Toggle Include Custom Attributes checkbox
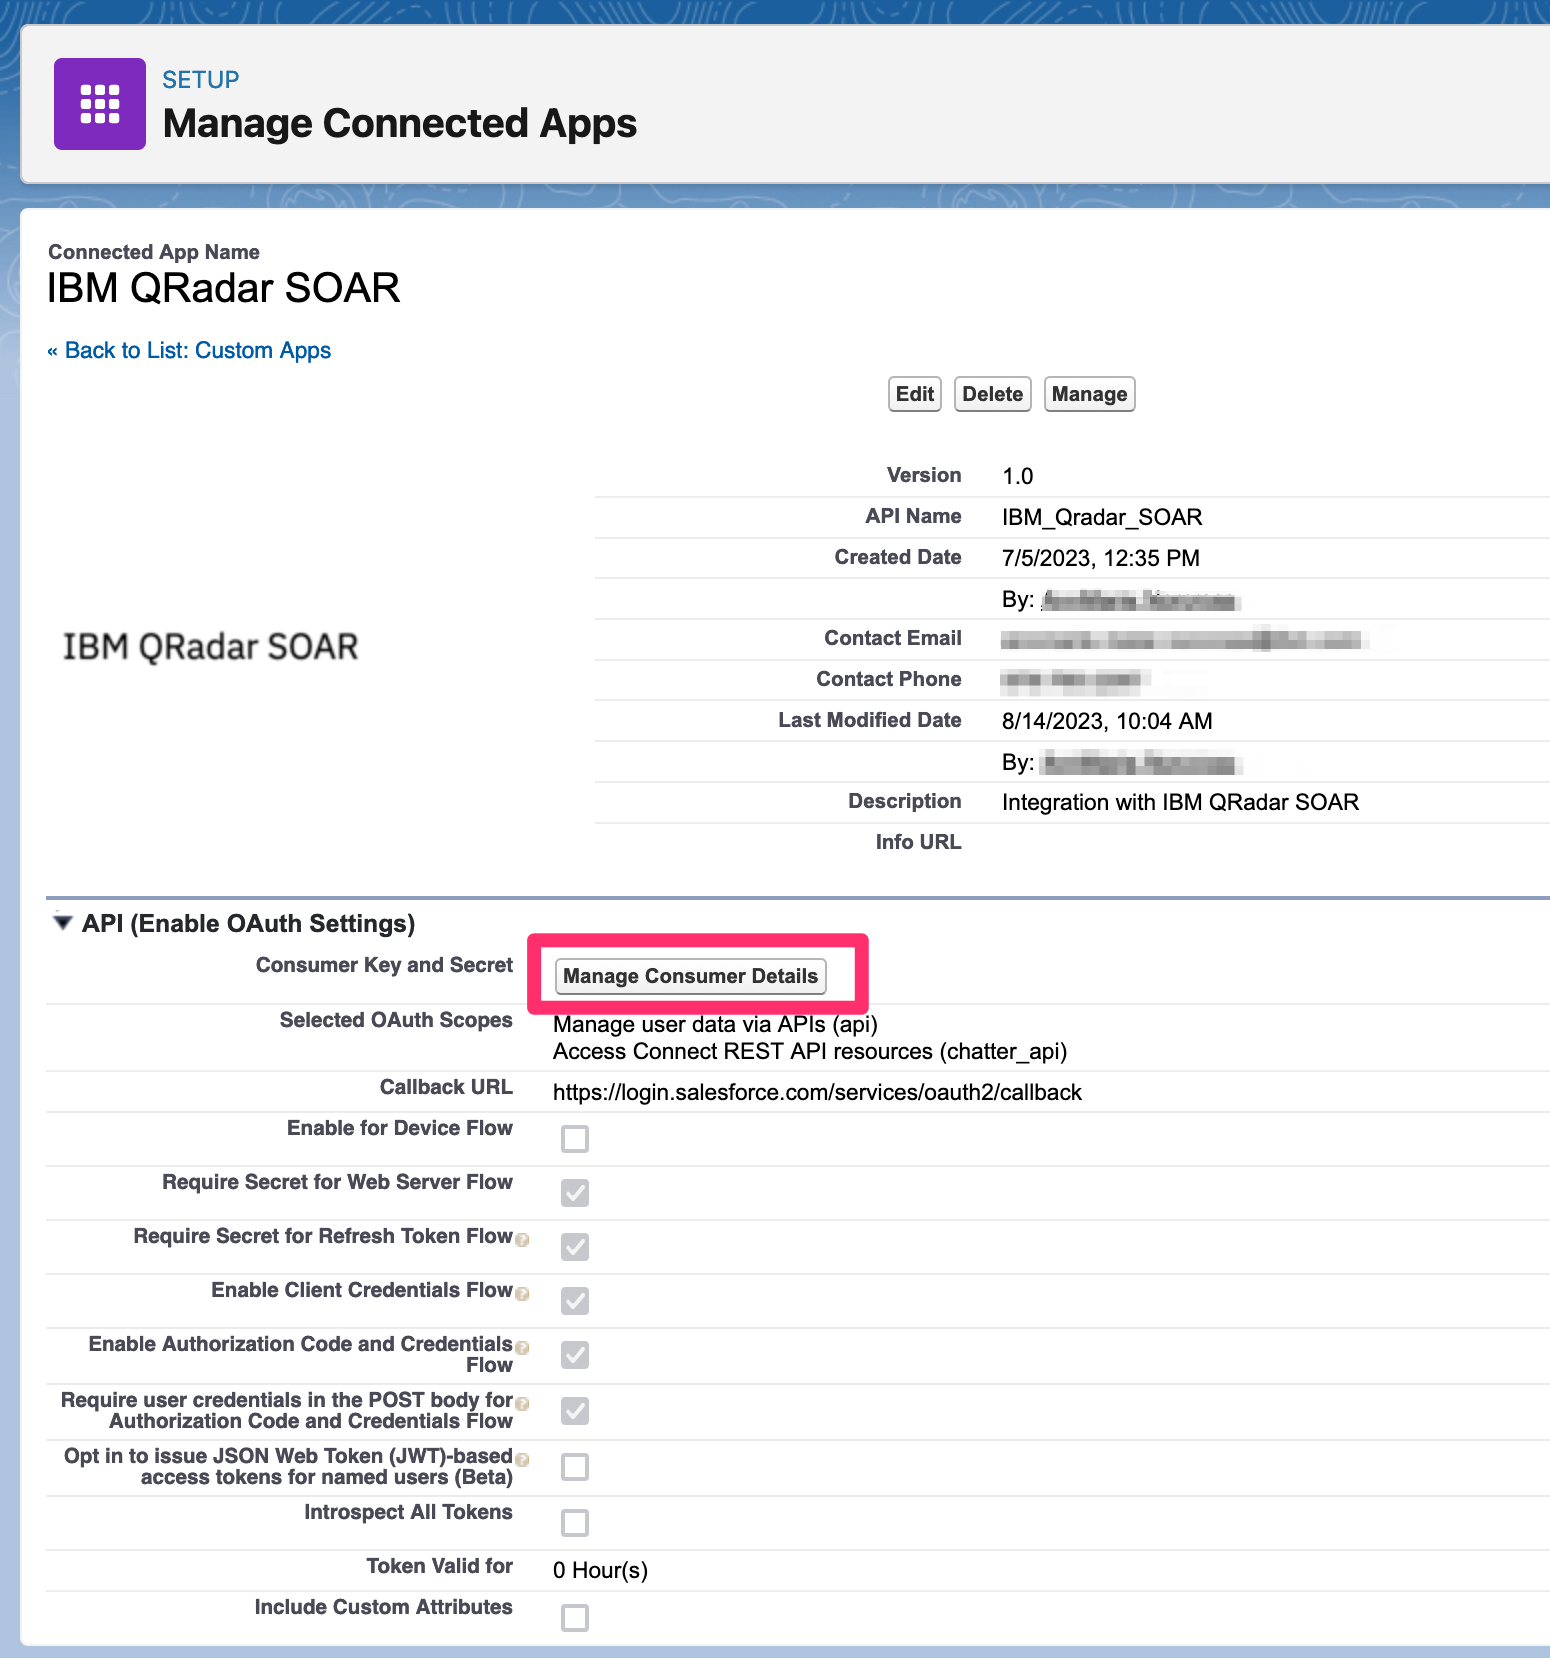The width and height of the screenshot is (1550, 1658). pyautogui.click(x=575, y=1618)
